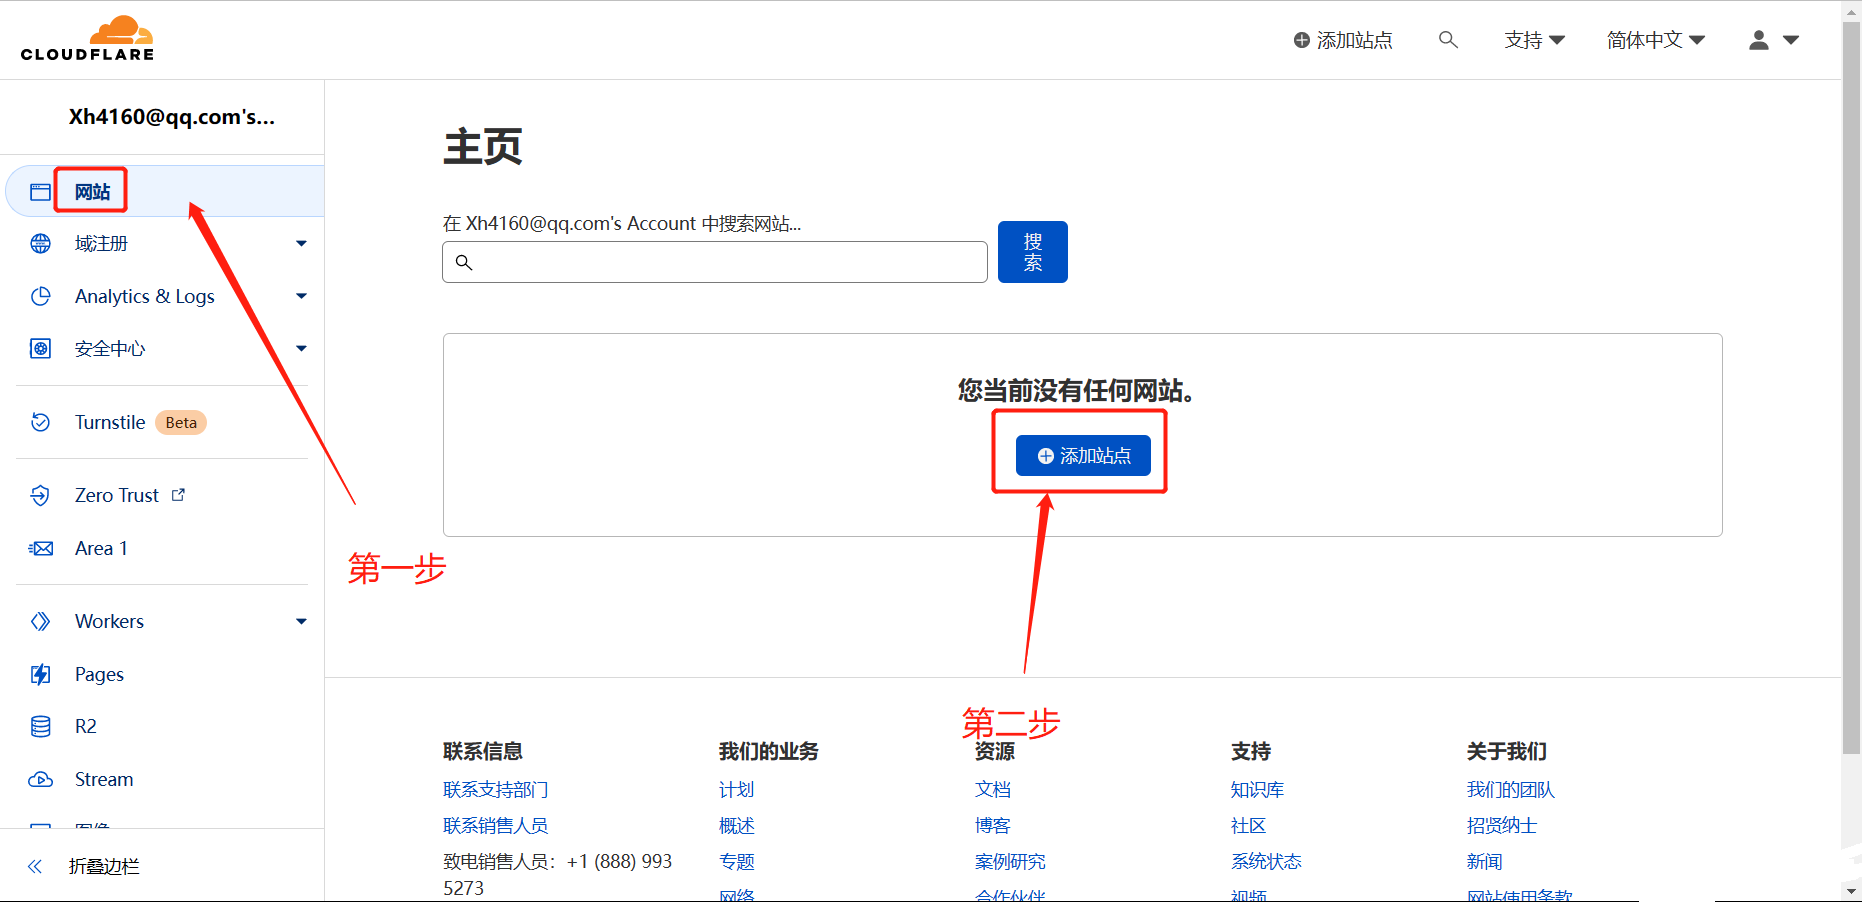Open 专题 footer link
Screen dimensions: 1862x902
pos(737,861)
